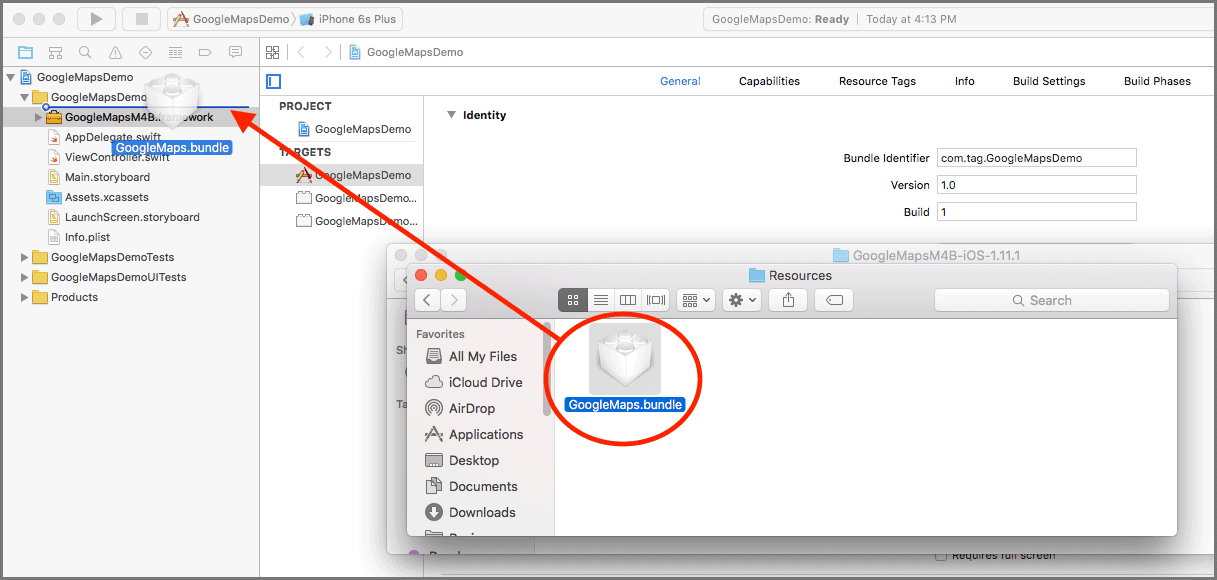The height and width of the screenshot is (580, 1217).
Task: Switch Finder to column view
Action: point(628,300)
